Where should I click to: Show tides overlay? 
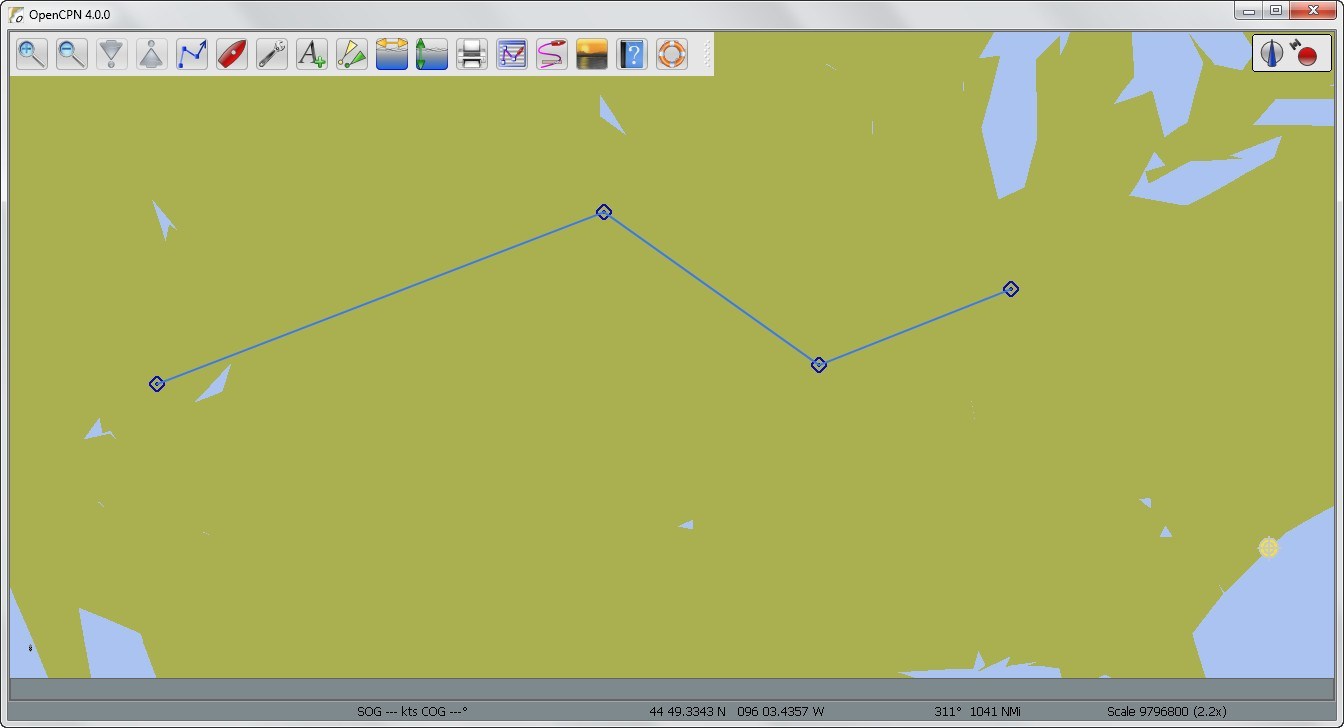click(432, 54)
